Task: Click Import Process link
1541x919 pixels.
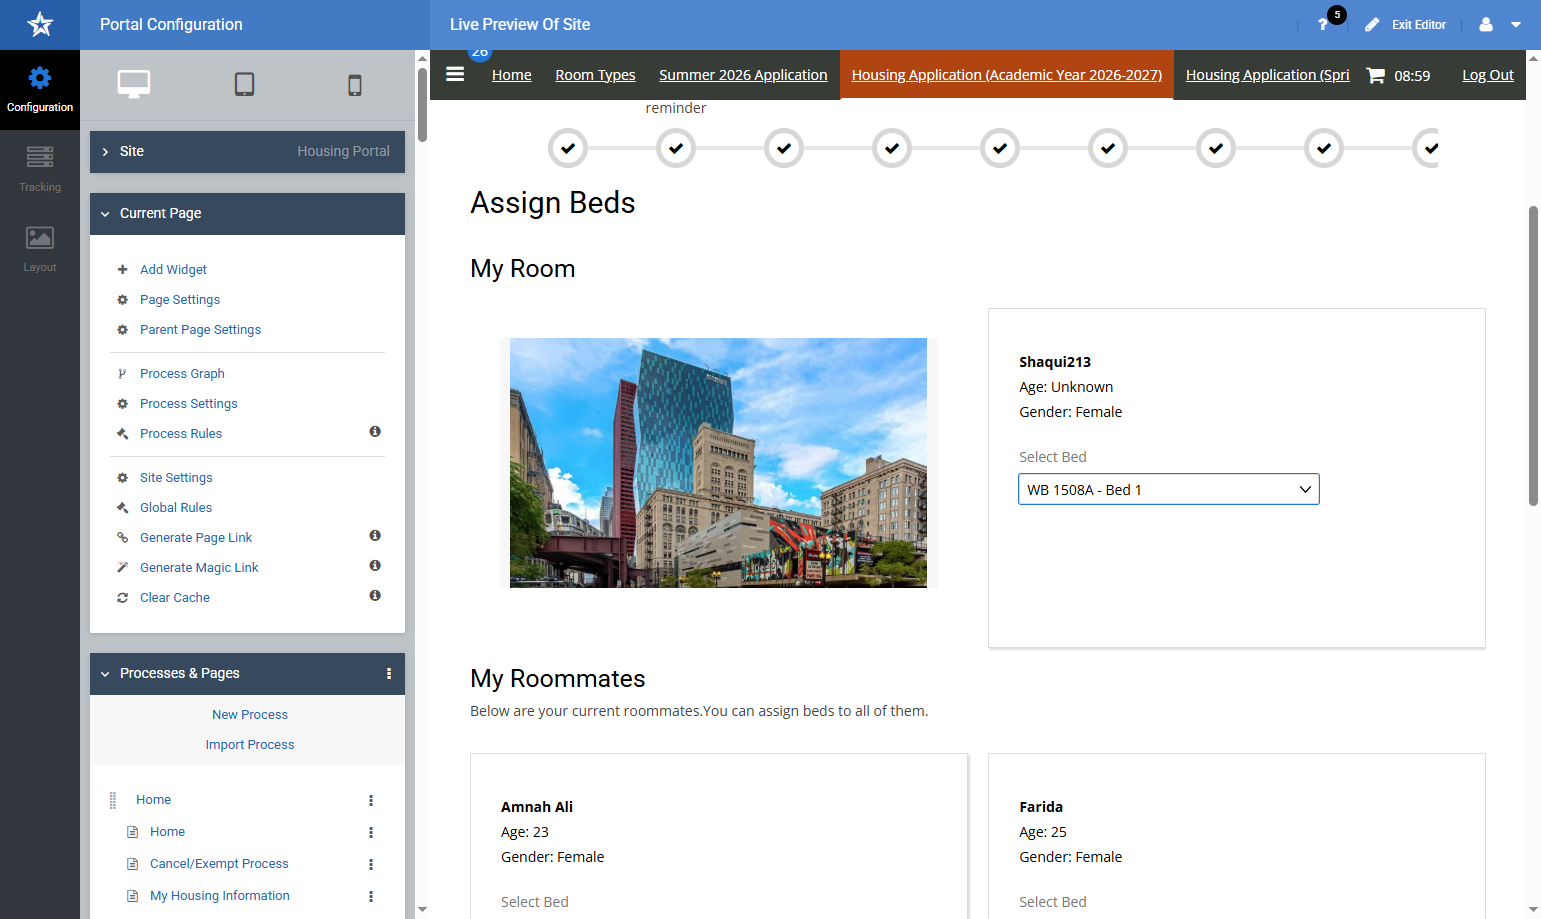Action: 250,745
